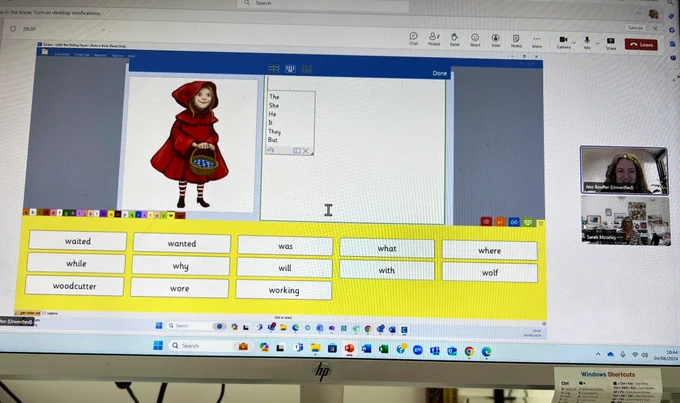Show hidden system tray icons
680x403 pixels.
click(598, 354)
